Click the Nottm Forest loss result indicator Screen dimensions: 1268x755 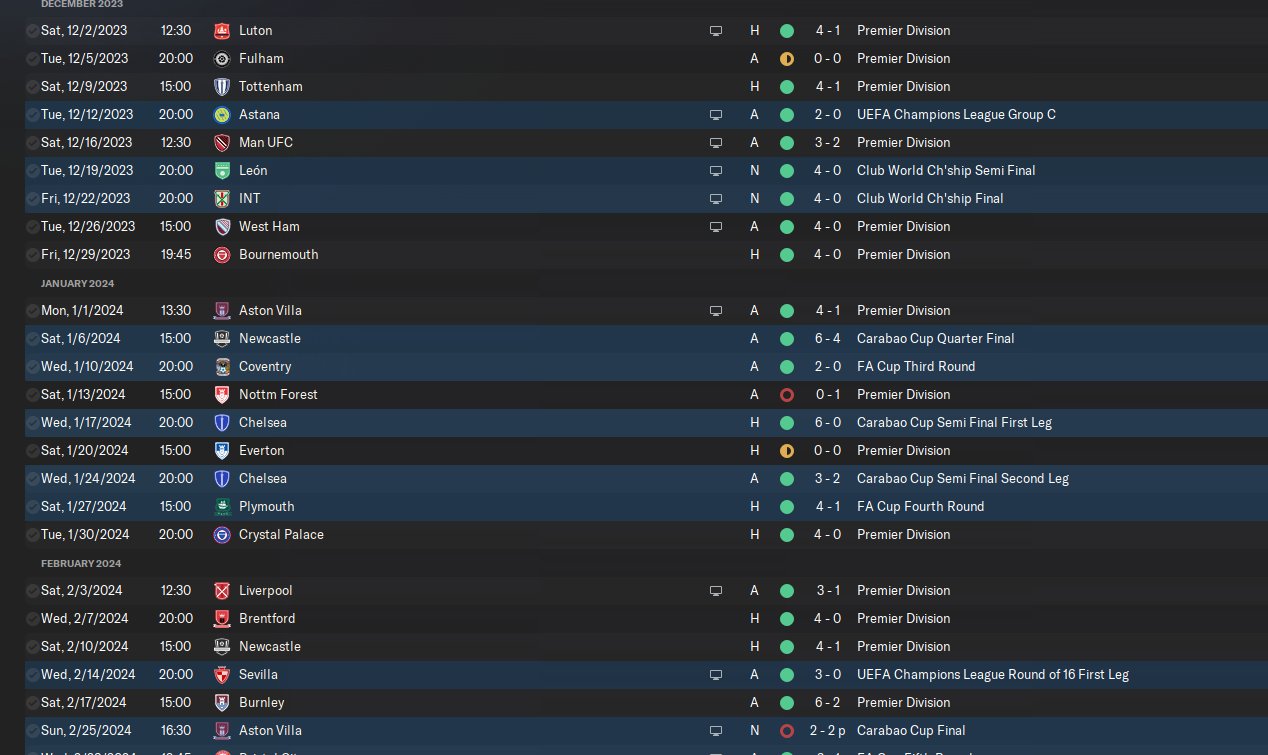[x=787, y=395]
